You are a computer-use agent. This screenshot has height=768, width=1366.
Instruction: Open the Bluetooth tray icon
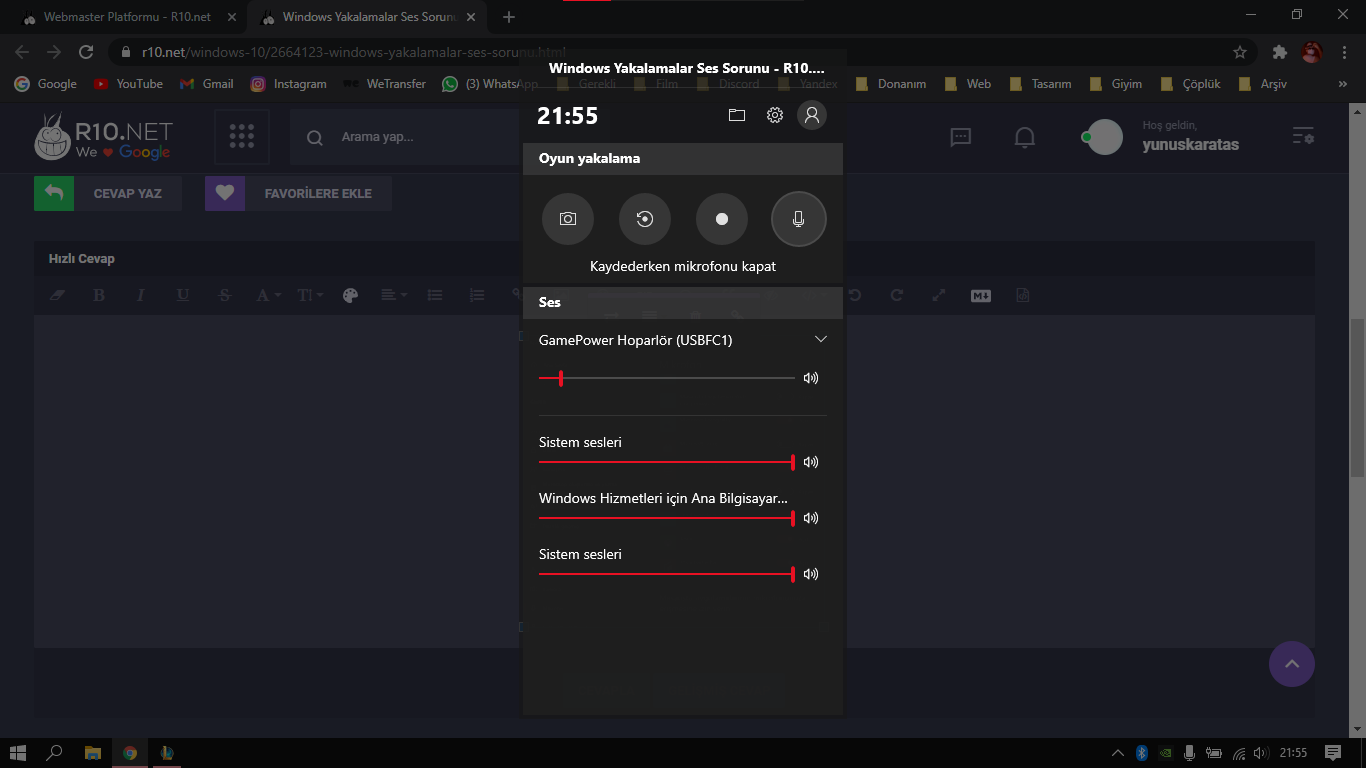click(x=1141, y=753)
